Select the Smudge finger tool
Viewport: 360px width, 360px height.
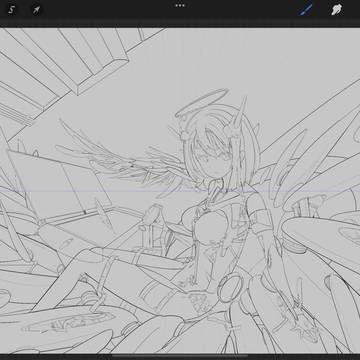(337, 10)
